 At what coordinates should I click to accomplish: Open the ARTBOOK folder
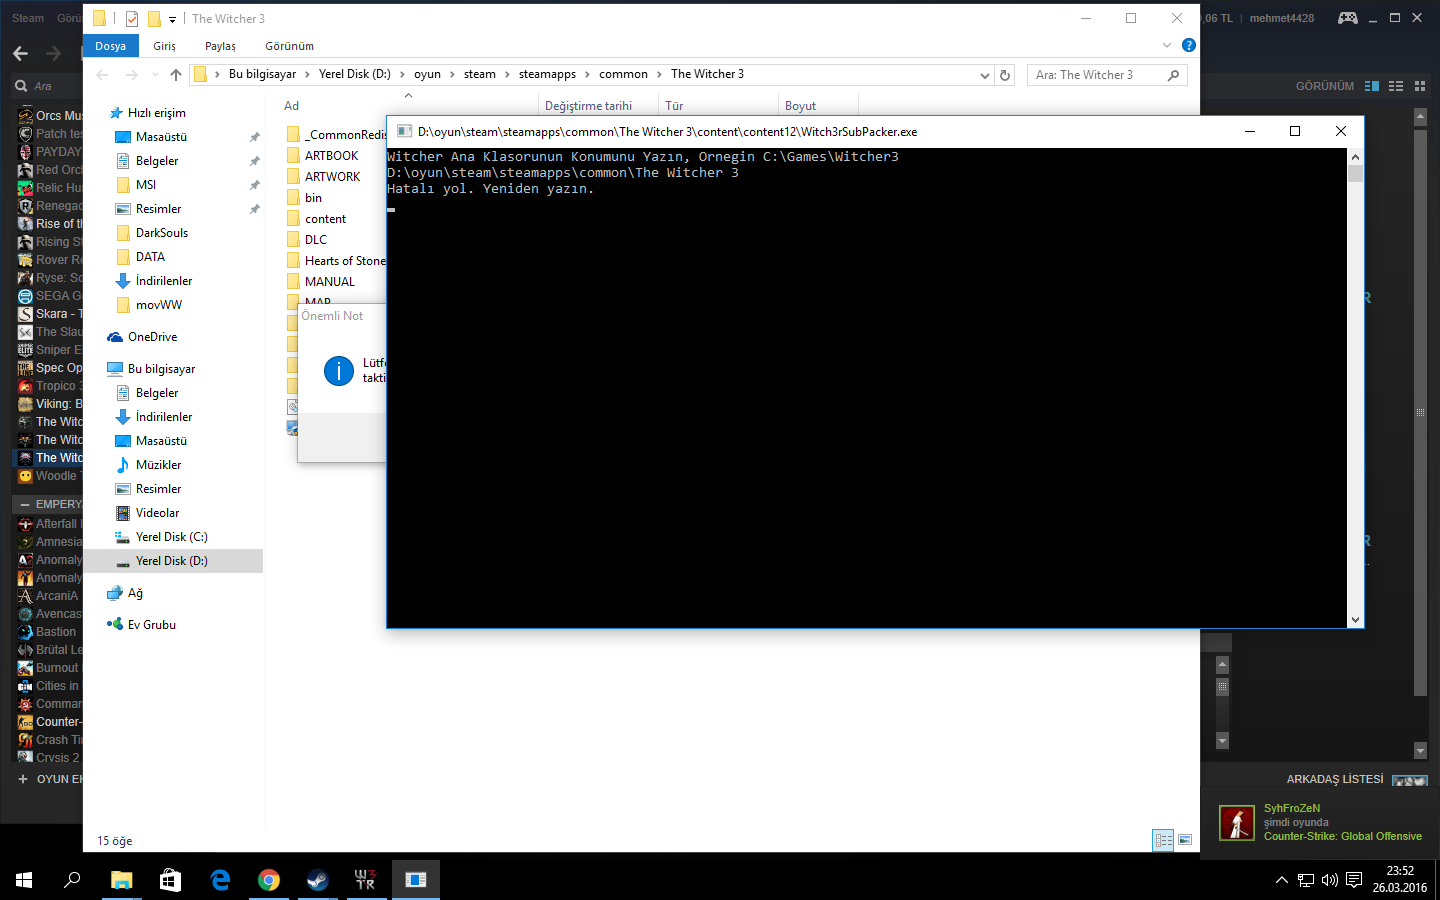click(x=331, y=156)
